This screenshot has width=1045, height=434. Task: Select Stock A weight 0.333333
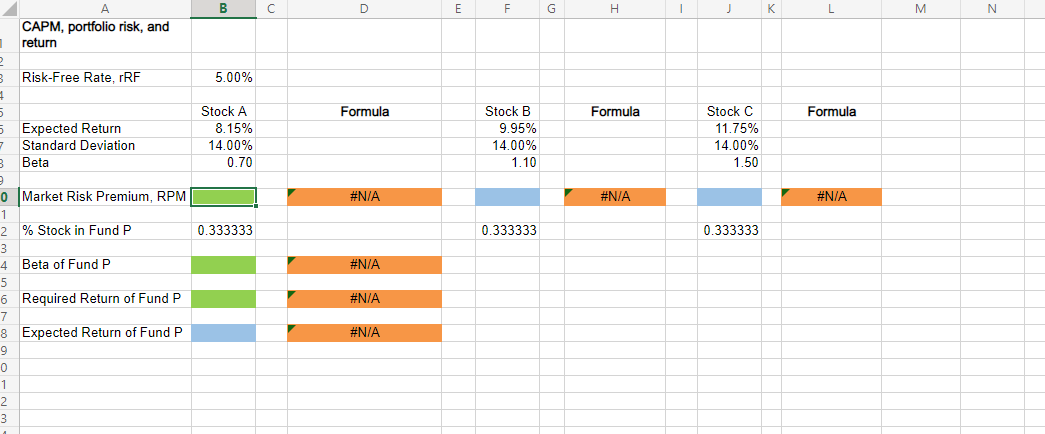click(x=223, y=231)
